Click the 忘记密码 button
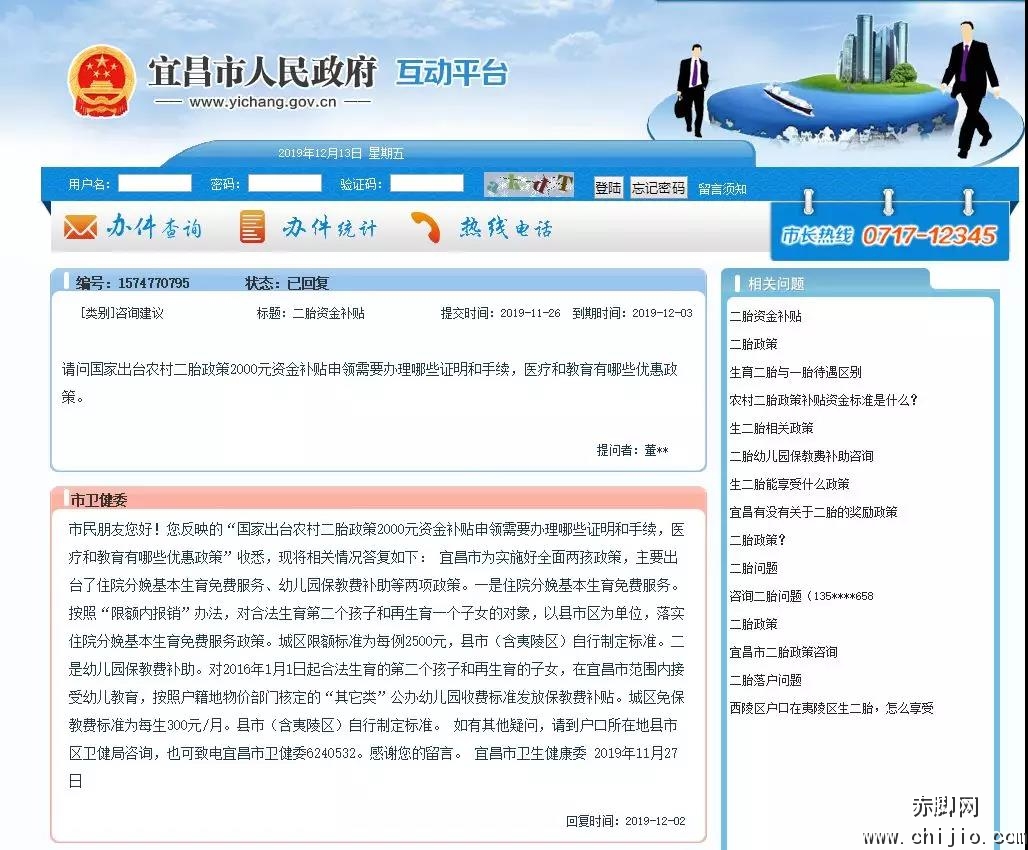 [x=658, y=188]
